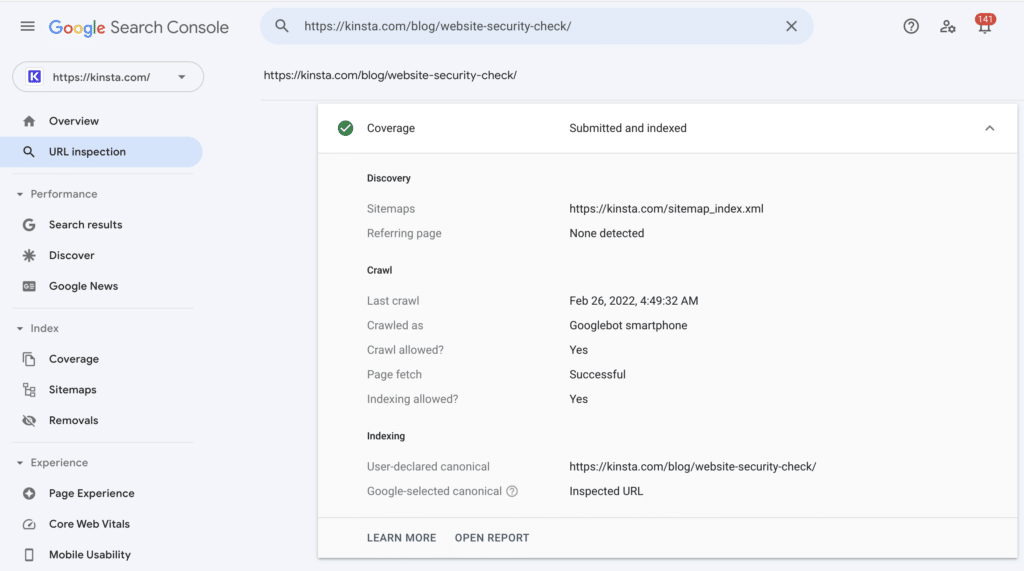This screenshot has width=1024, height=571.
Task: Collapse the Coverage section chevron
Action: coord(989,128)
